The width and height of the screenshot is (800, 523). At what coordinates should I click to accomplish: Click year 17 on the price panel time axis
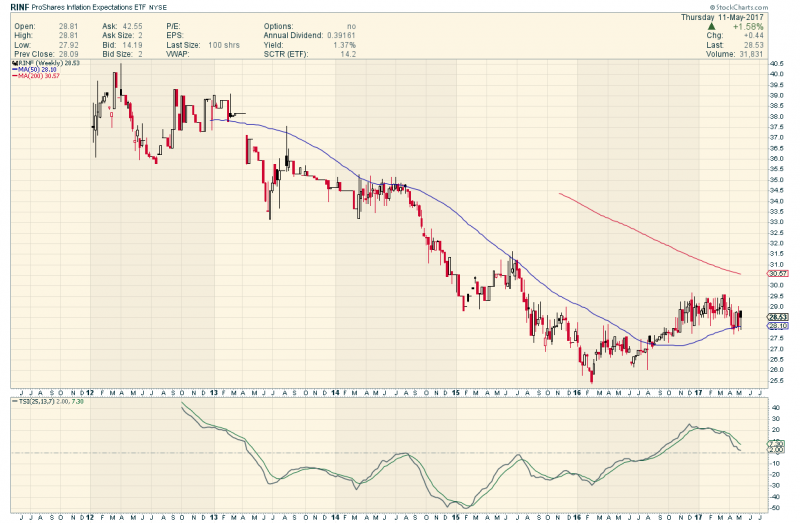pyautogui.click(x=698, y=393)
